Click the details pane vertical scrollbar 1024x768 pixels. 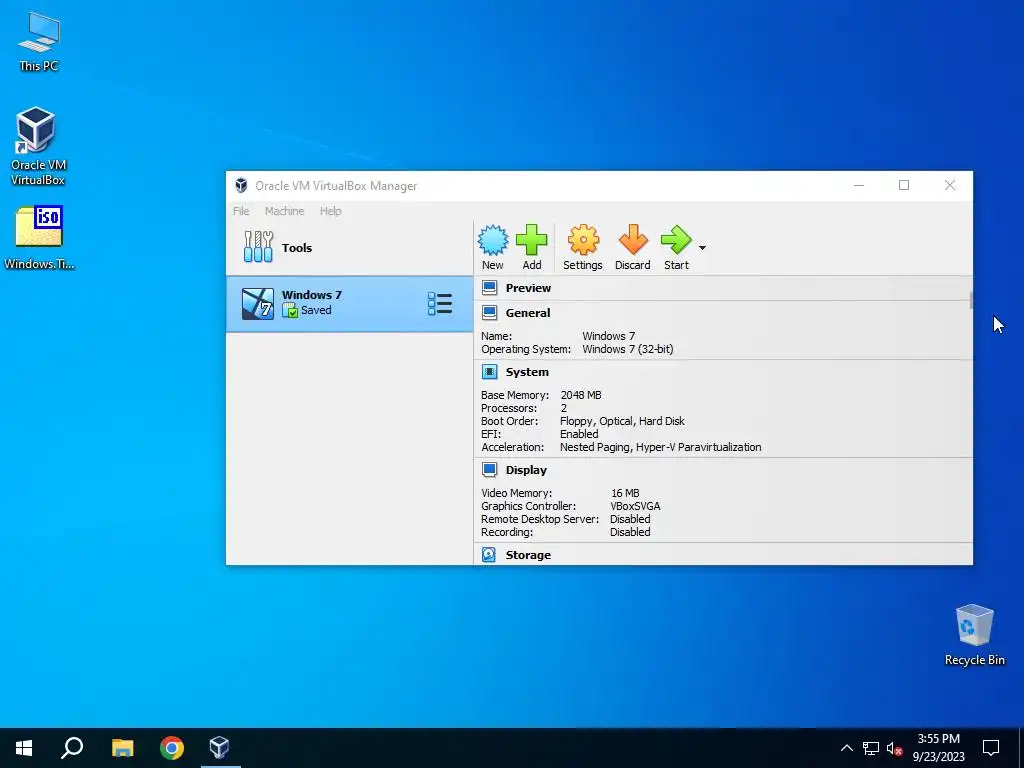971,300
